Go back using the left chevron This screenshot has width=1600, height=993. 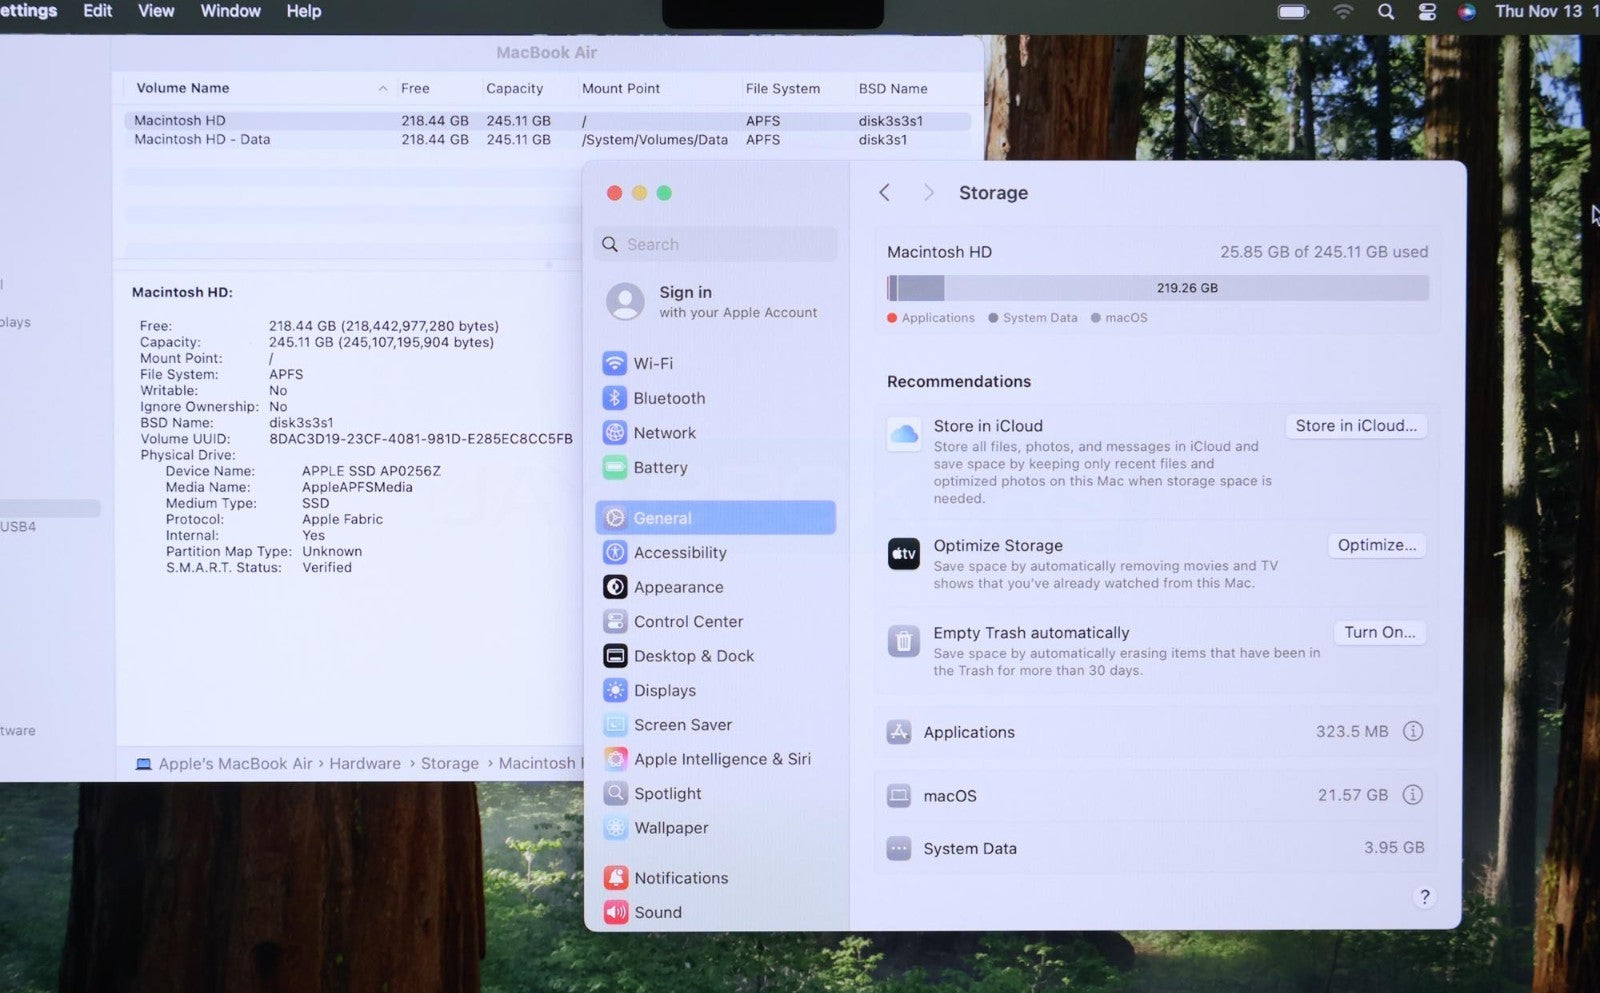[x=884, y=192]
